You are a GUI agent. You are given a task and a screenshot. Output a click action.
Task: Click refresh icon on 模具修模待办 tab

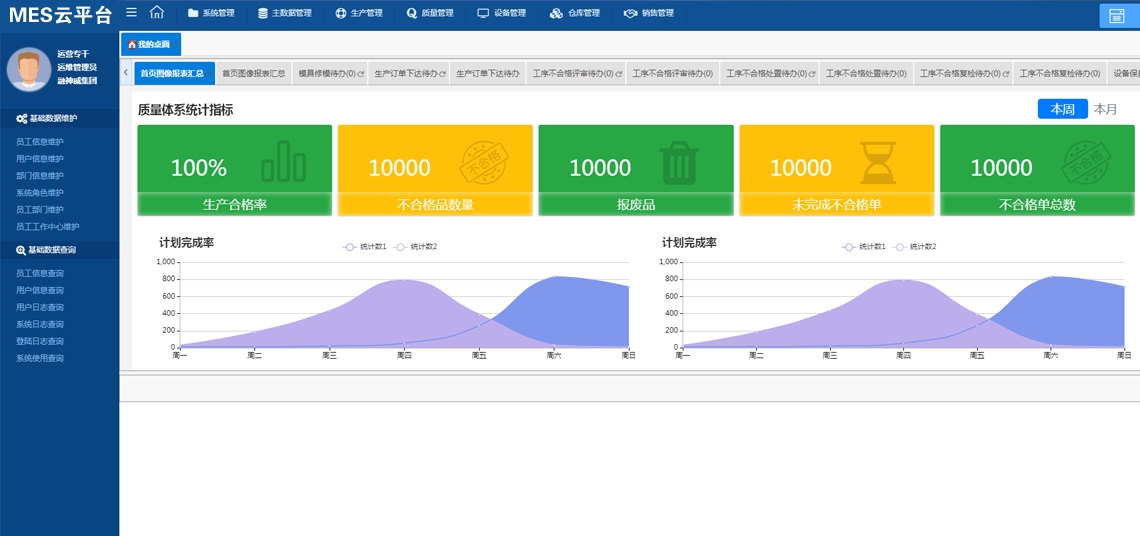pyautogui.click(x=361, y=74)
